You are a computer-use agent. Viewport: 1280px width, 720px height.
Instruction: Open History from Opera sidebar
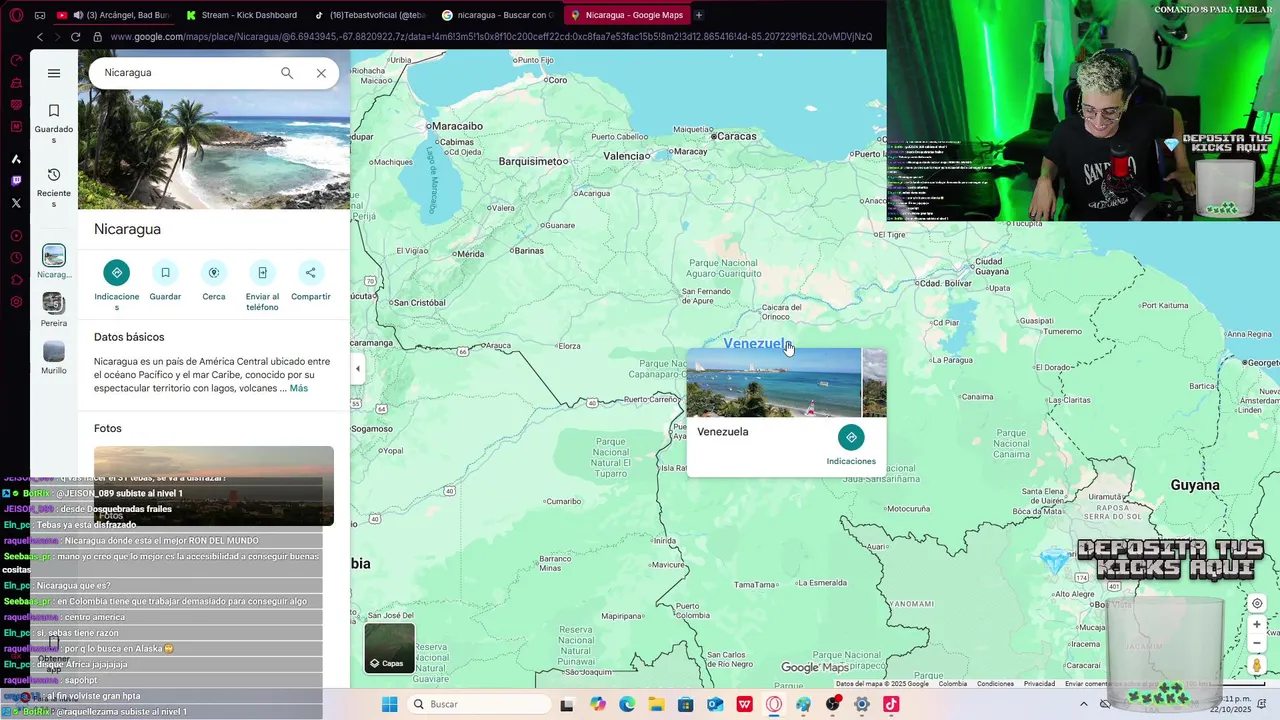[x=16, y=258]
